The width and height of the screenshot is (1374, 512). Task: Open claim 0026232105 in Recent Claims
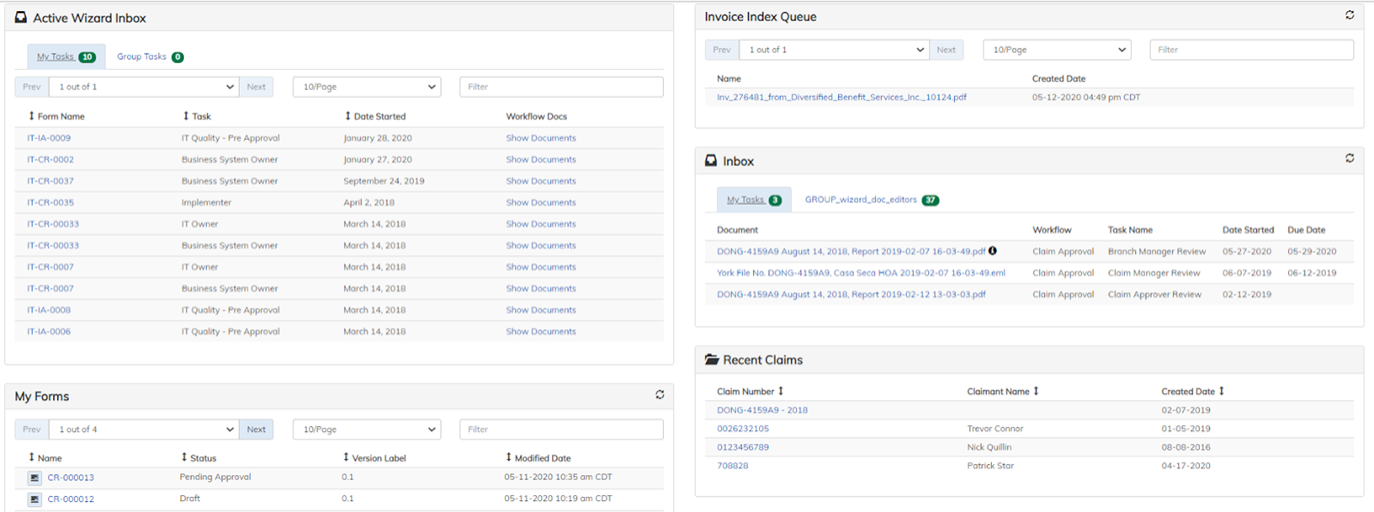click(x=743, y=429)
